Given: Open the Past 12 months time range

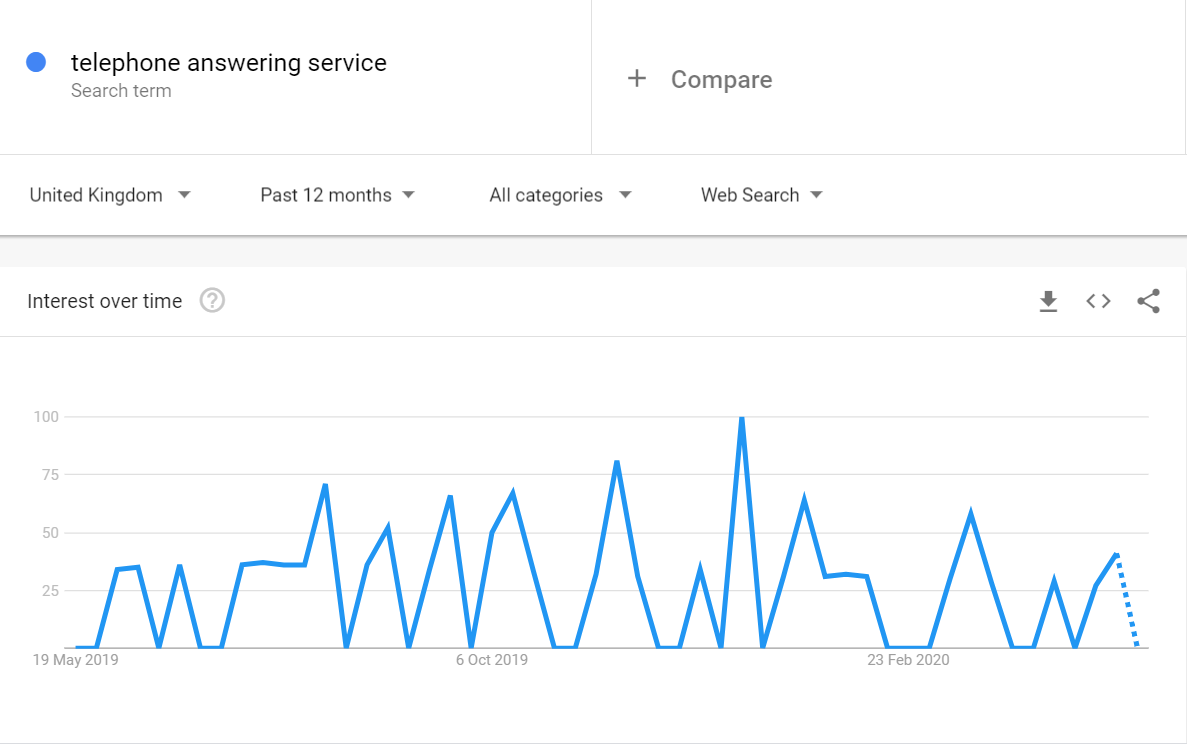Looking at the screenshot, I should tap(337, 195).
